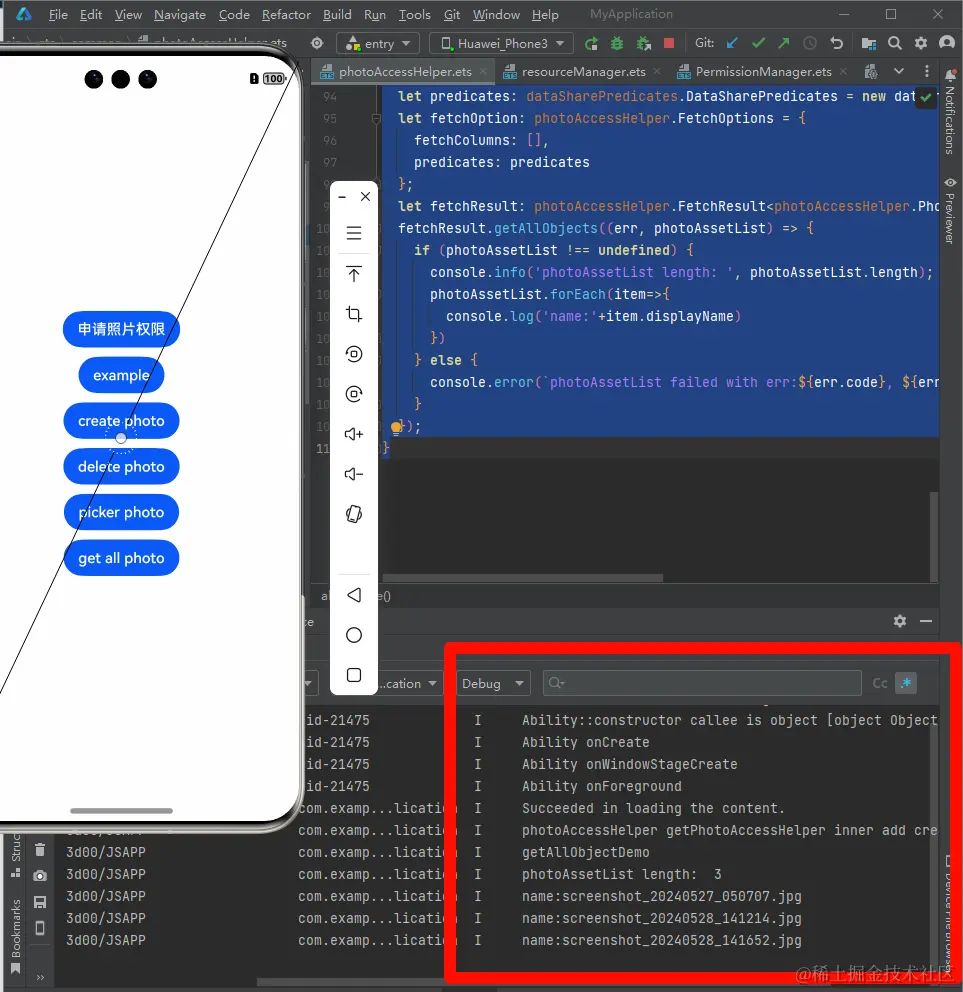The width and height of the screenshot is (963, 992).
Task: Toggle the Cc match case option
Action: pyautogui.click(x=879, y=683)
